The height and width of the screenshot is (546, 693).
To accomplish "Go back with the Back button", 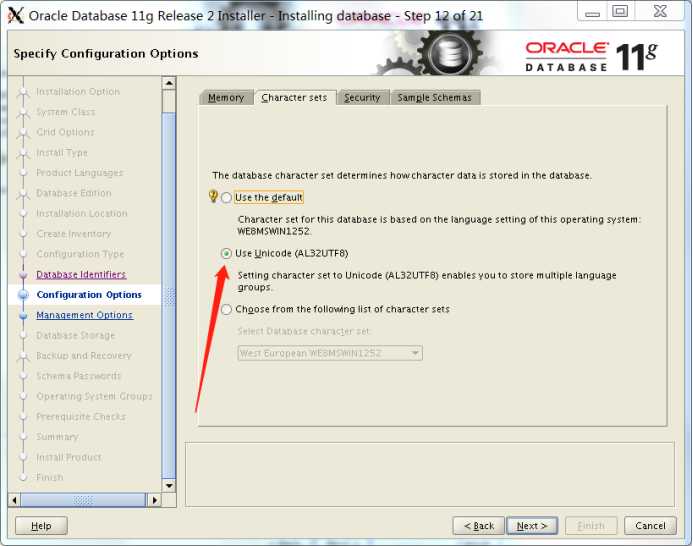I will coord(479,526).
